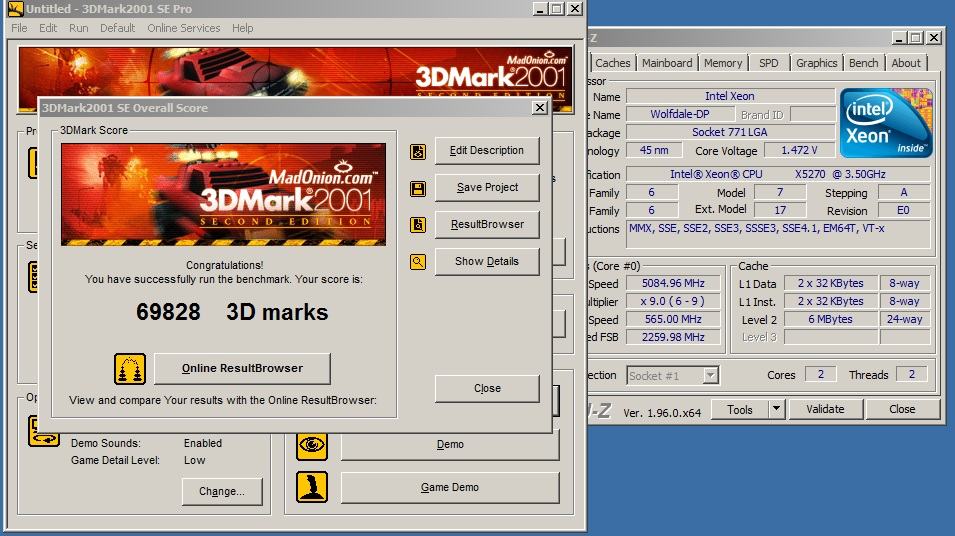The image size is (955, 536).
Task: Click the Tools button in CPU-Z
Action: [740, 409]
